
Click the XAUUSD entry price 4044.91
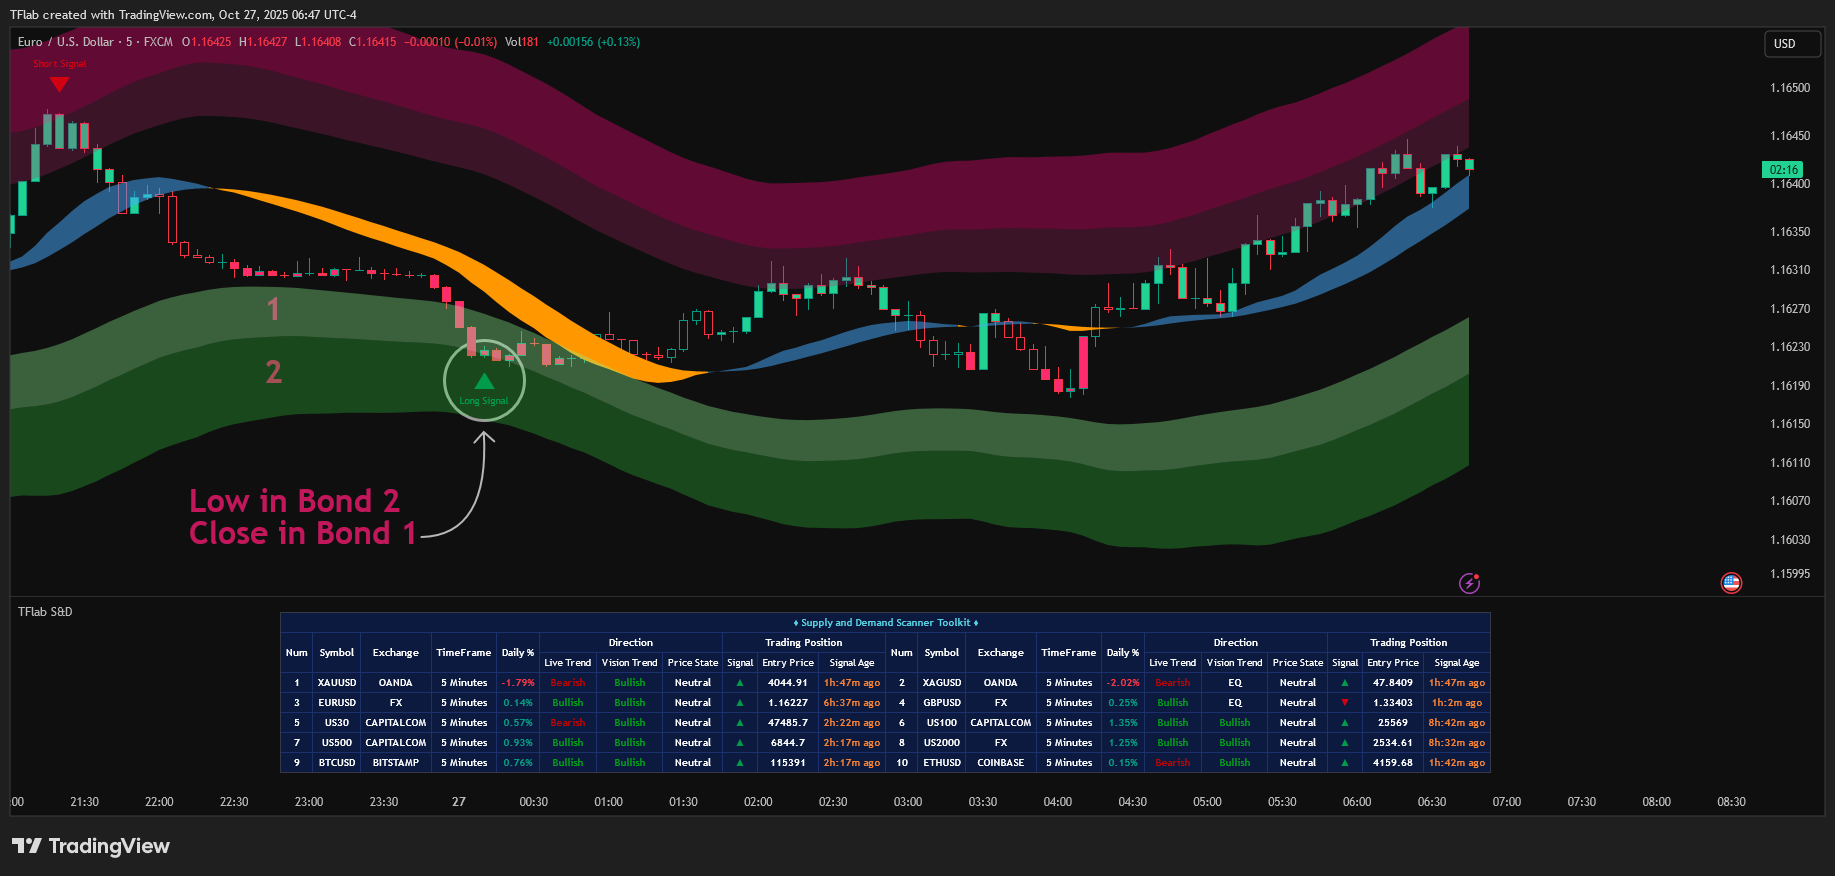click(x=788, y=683)
